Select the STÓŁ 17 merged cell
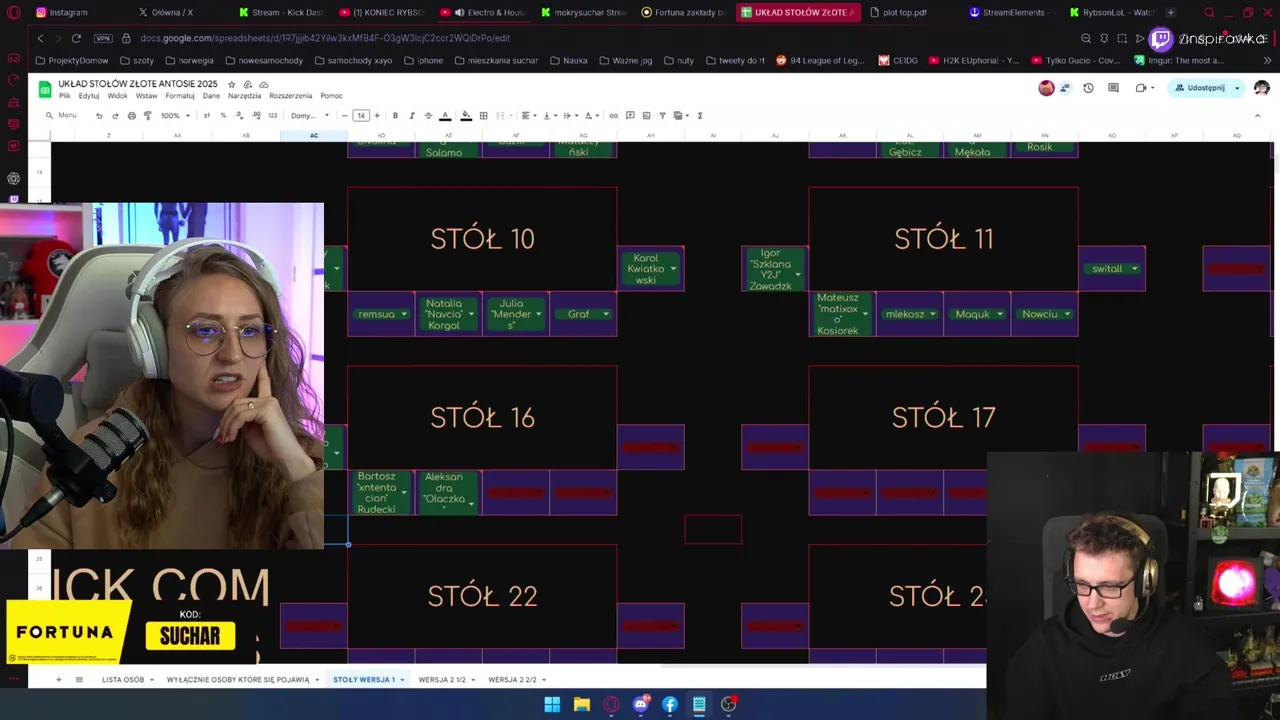This screenshot has height=720, width=1280. click(x=943, y=417)
